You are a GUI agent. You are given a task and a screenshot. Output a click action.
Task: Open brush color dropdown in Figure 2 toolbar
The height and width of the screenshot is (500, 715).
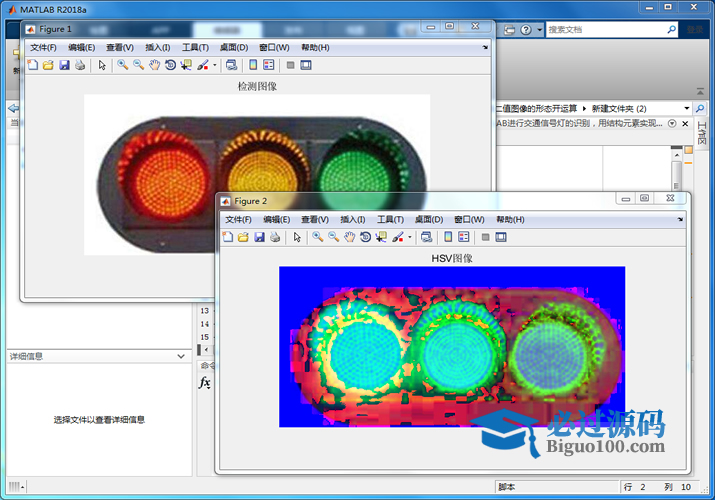409,237
